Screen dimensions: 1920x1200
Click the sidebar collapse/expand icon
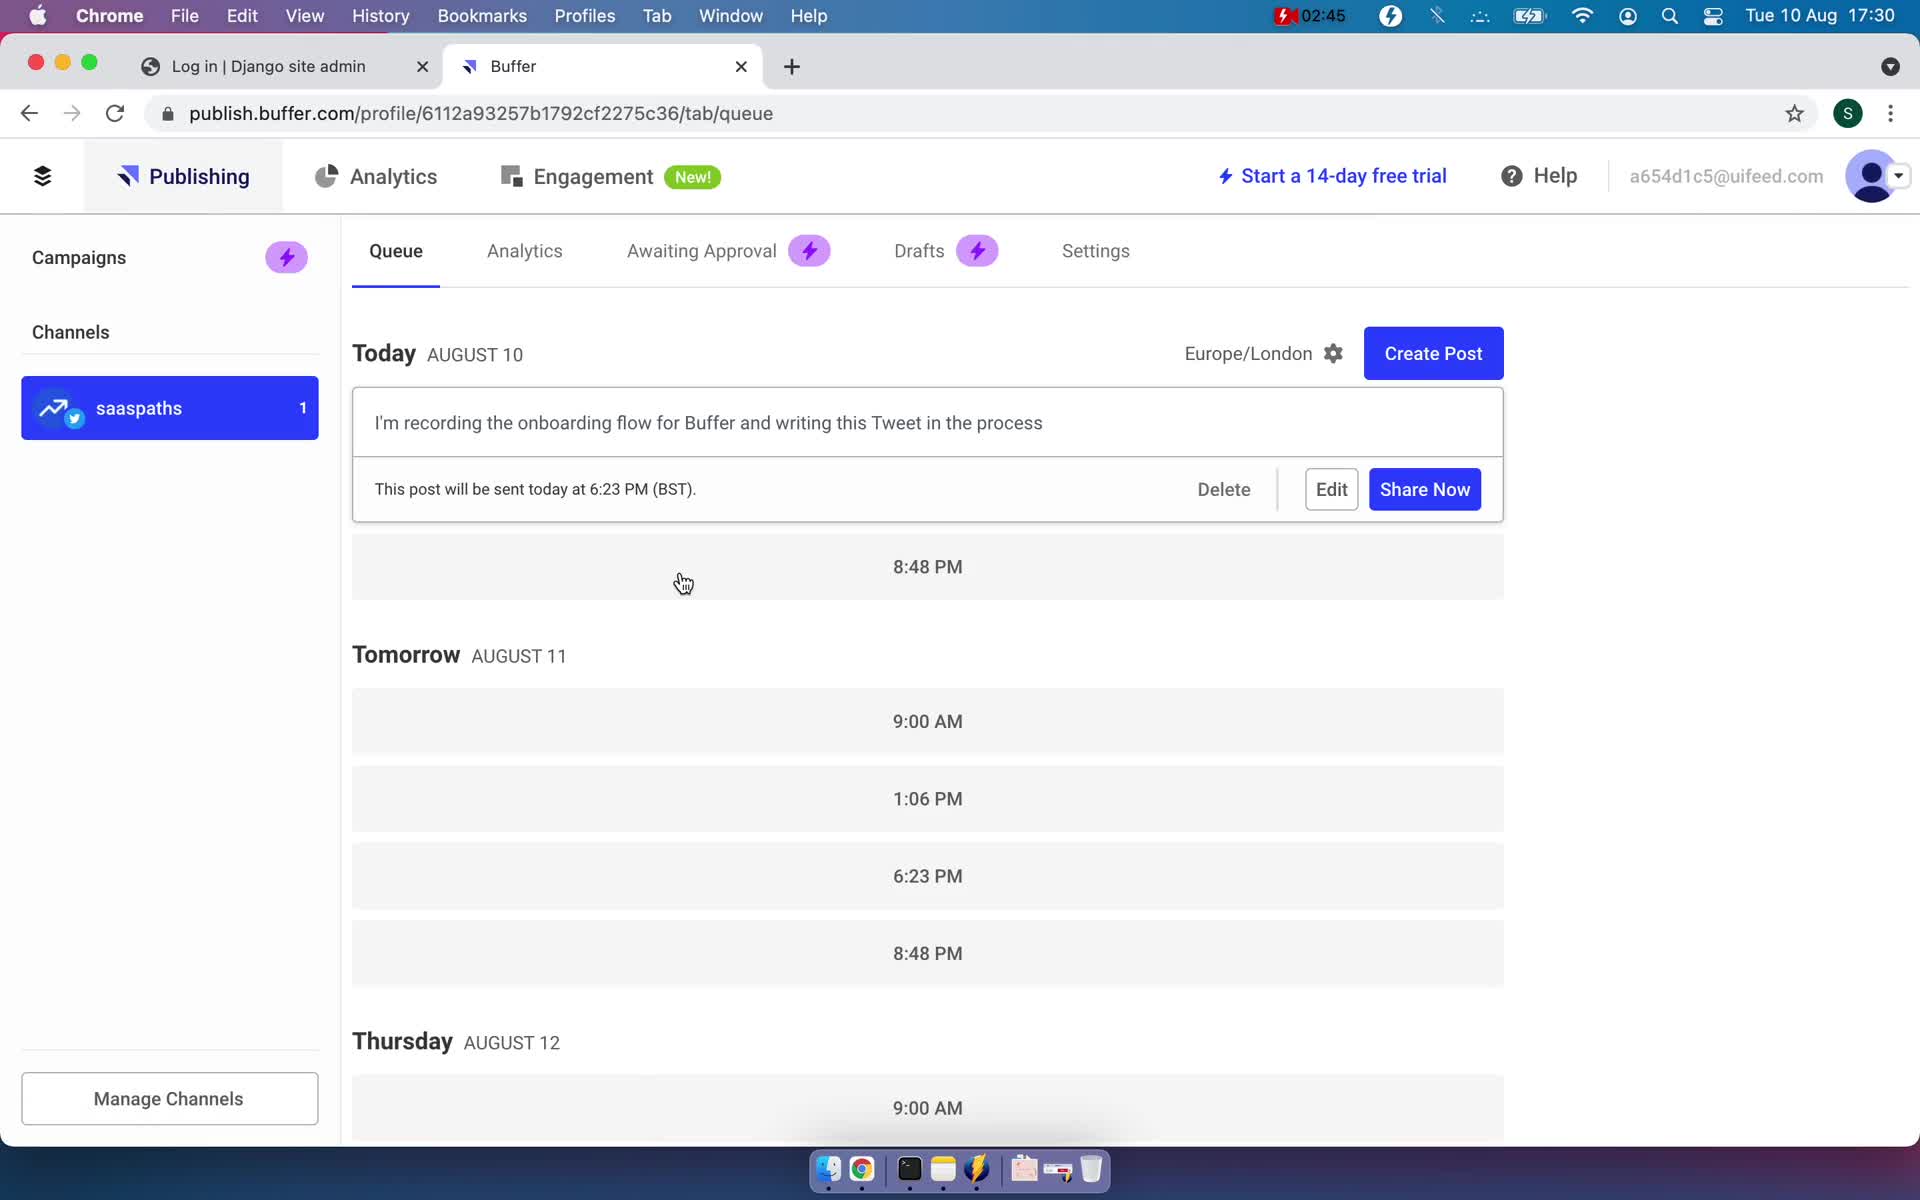(x=41, y=176)
